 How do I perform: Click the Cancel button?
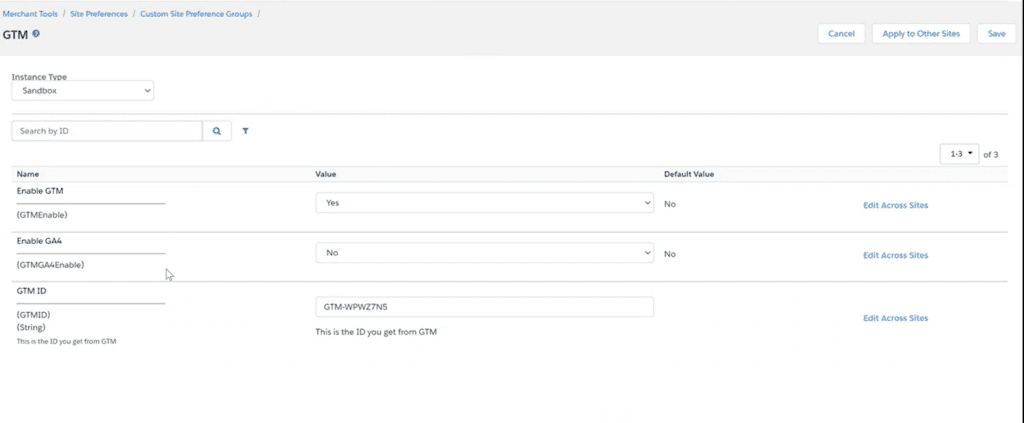click(841, 33)
